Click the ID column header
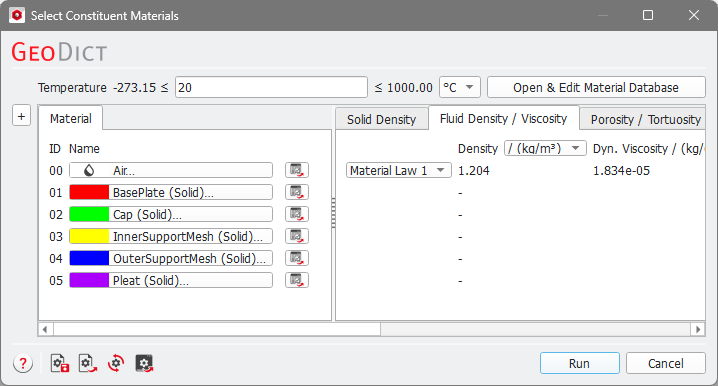This screenshot has width=718, height=386. [54, 149]
